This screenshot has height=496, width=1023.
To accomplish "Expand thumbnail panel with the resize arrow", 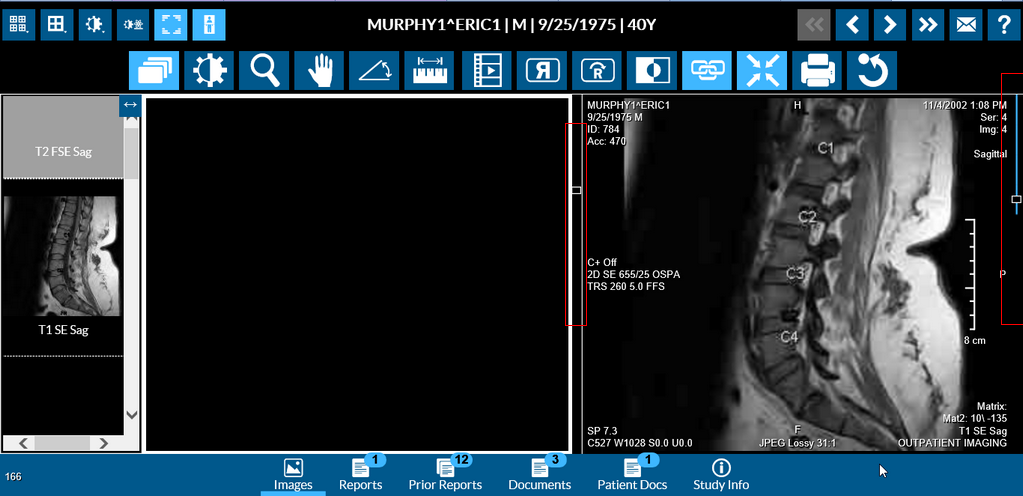I will (129, 105).
